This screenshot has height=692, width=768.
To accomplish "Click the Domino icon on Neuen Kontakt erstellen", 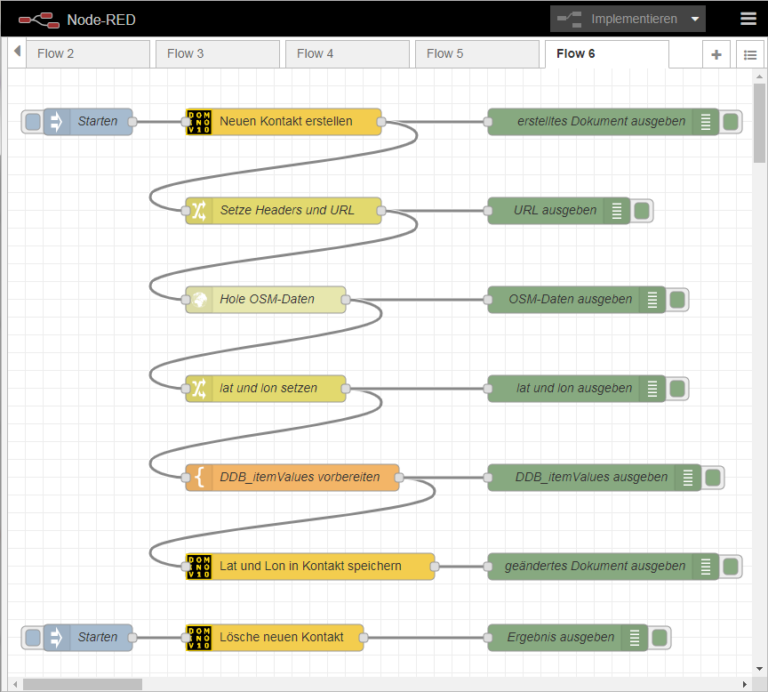I will (199, 122).
